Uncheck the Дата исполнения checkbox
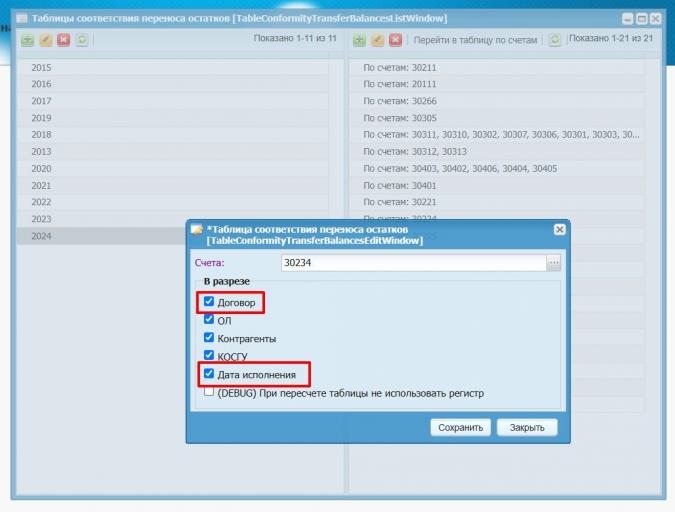Image resolution: width=675 pixels, height=512 pixels. [x=209, y=374]
